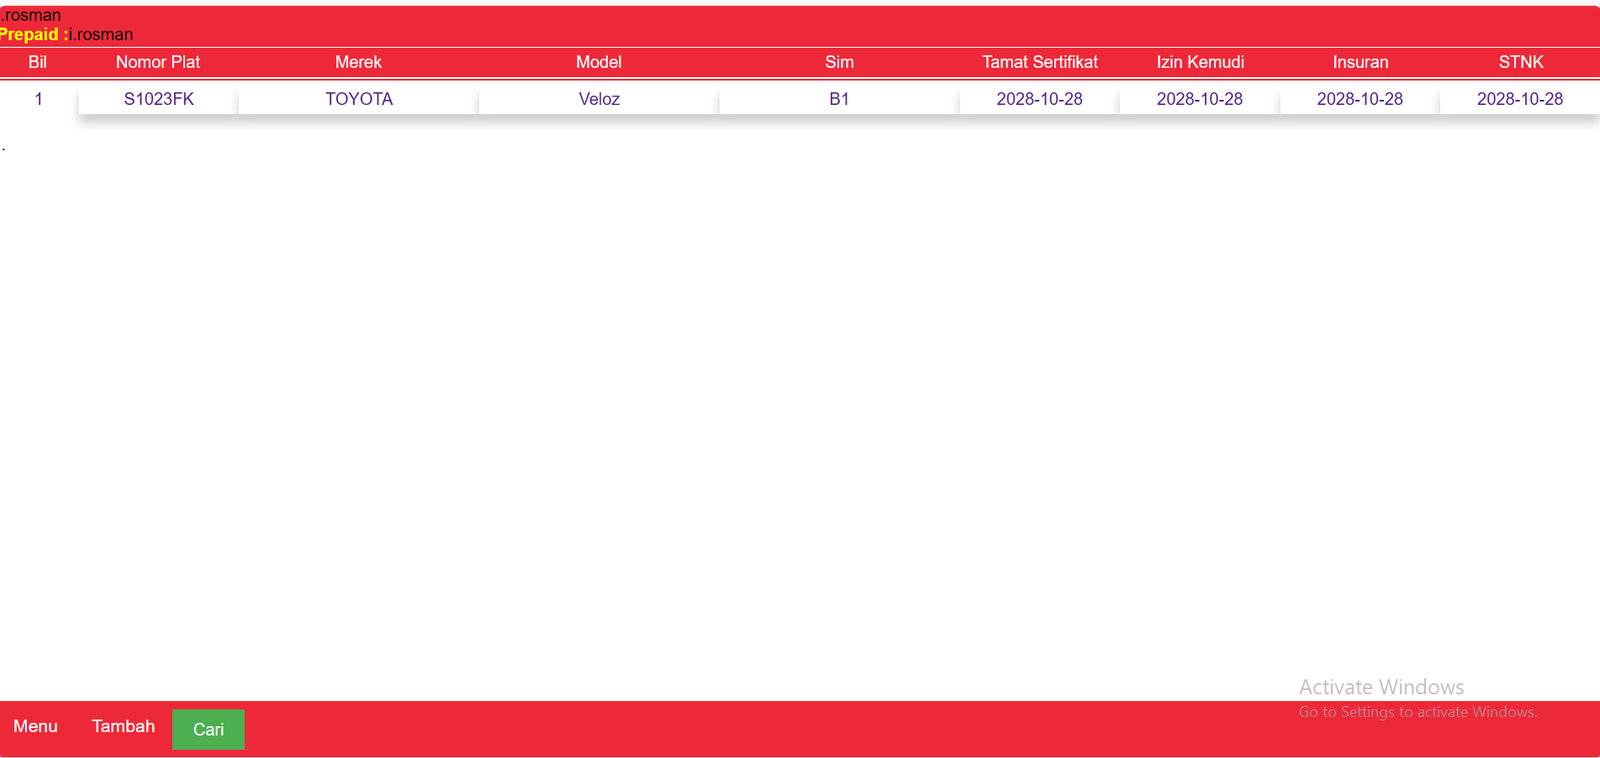
Task: Open the Insuran date in row 1
Action: [1359, 99]
